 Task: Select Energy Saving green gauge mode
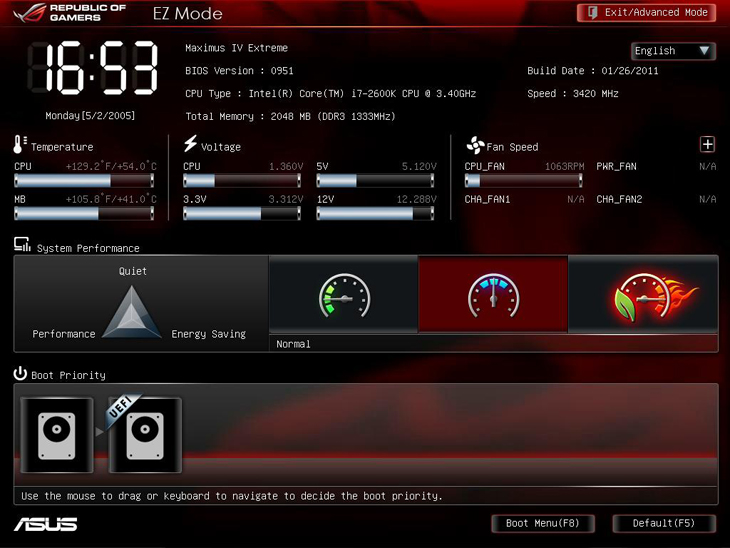(343, 295)
